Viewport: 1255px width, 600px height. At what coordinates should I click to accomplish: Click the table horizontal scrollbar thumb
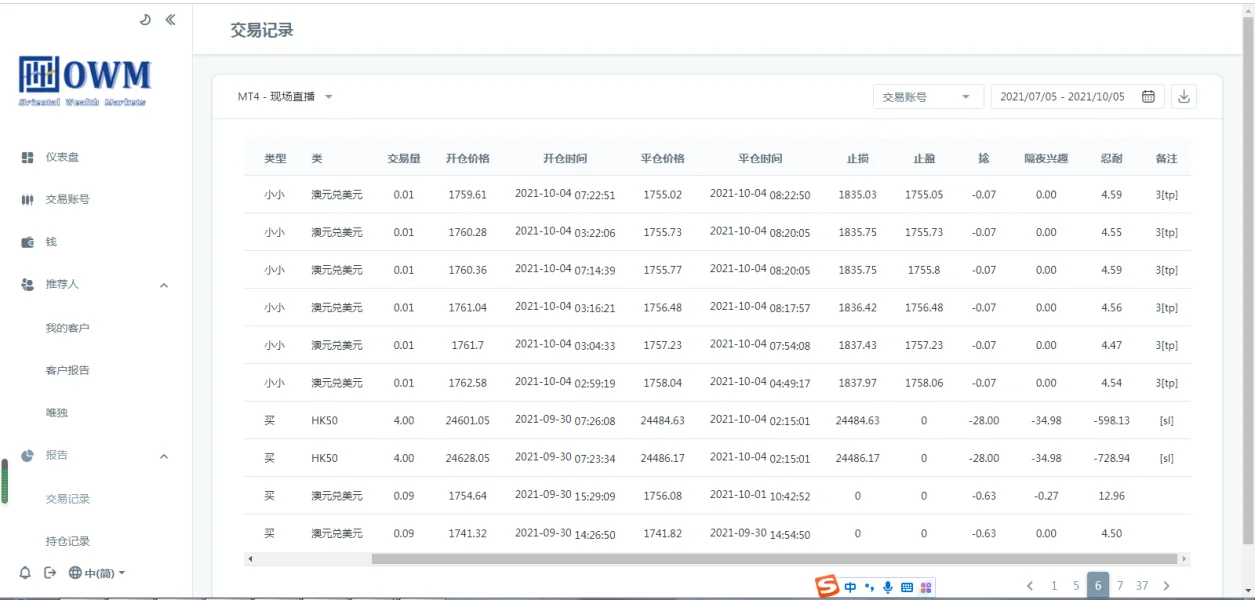pos(774,559)
